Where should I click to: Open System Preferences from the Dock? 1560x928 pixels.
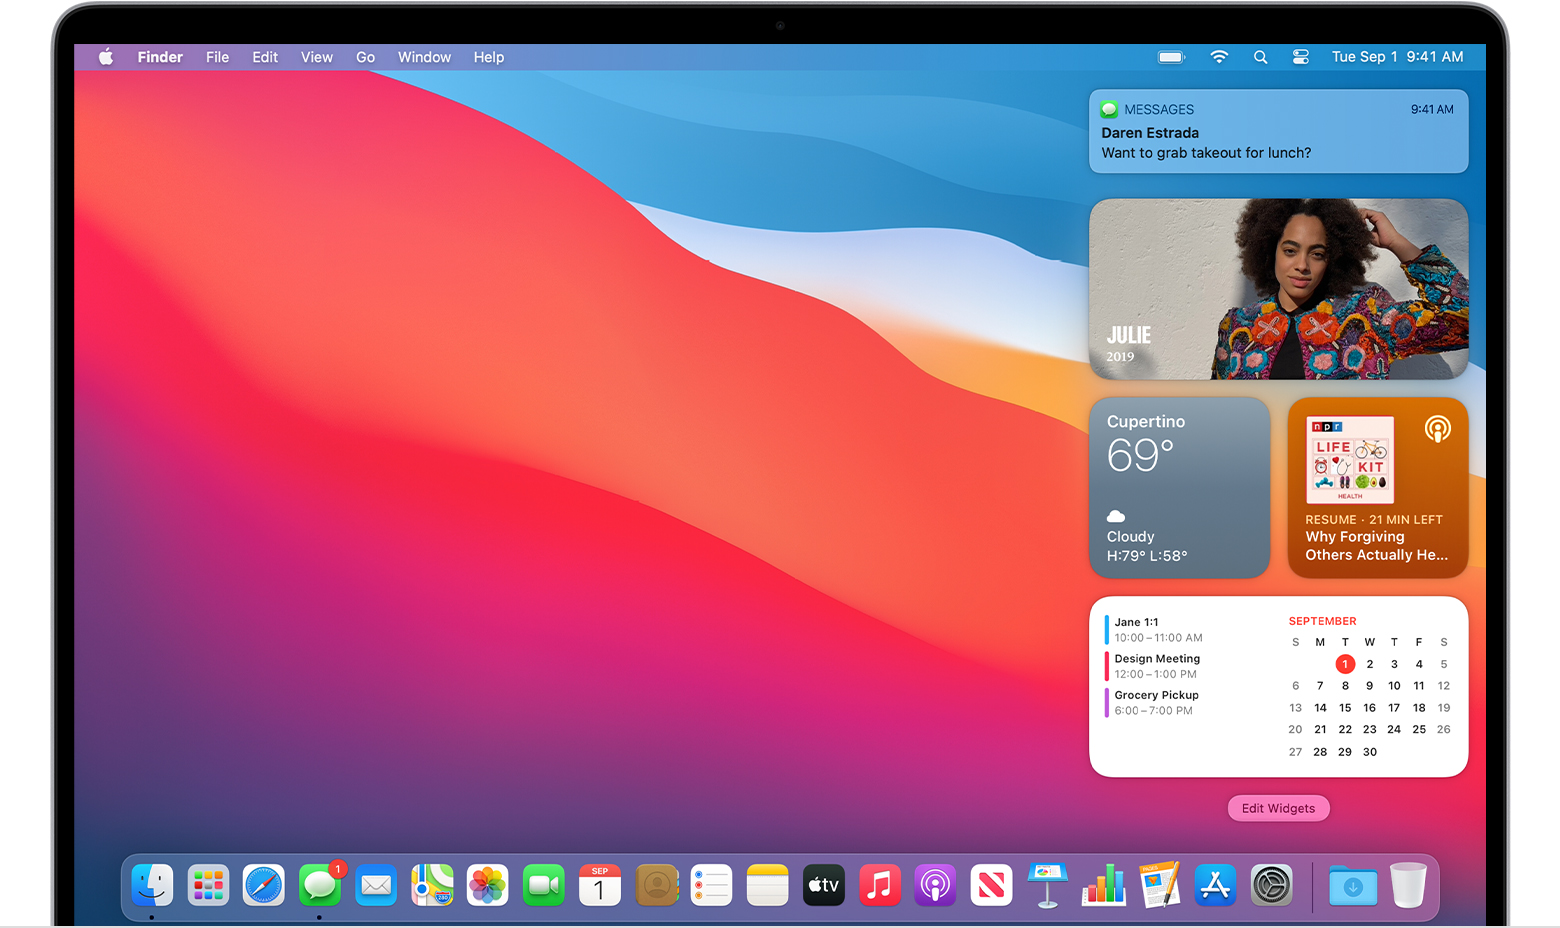[1271, 885]
